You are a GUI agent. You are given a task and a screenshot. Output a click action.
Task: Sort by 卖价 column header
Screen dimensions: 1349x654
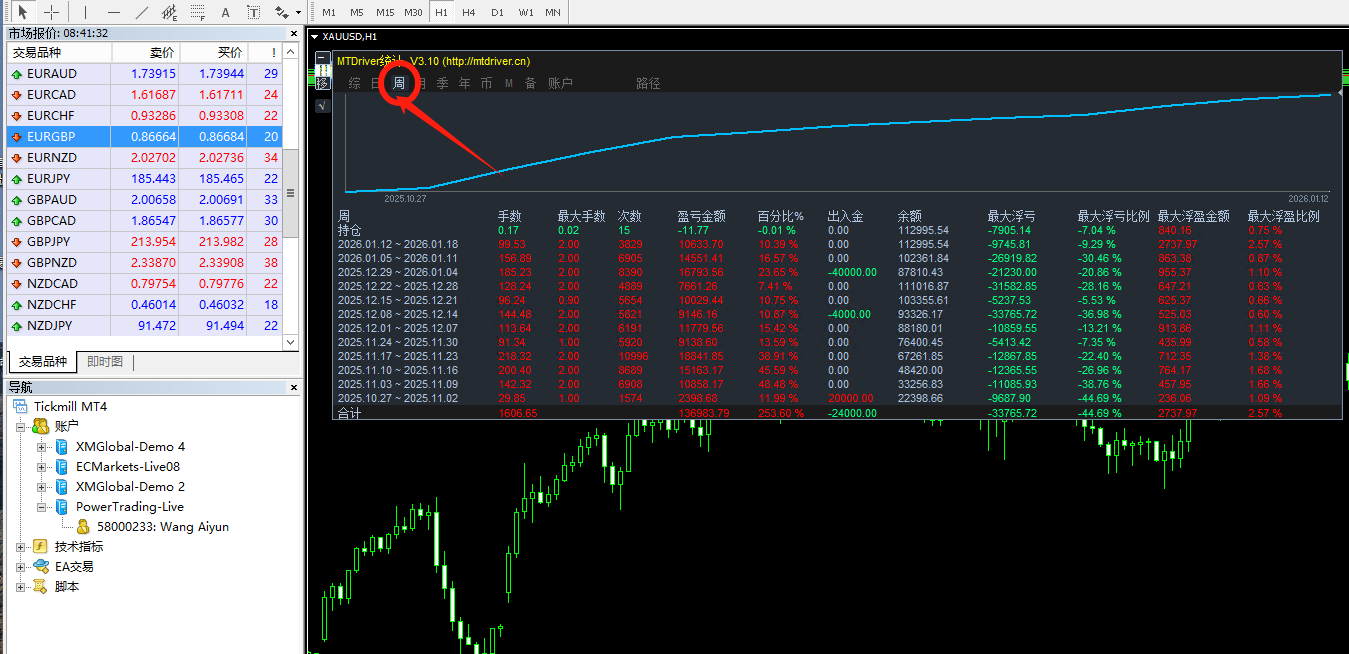(145, 53)
